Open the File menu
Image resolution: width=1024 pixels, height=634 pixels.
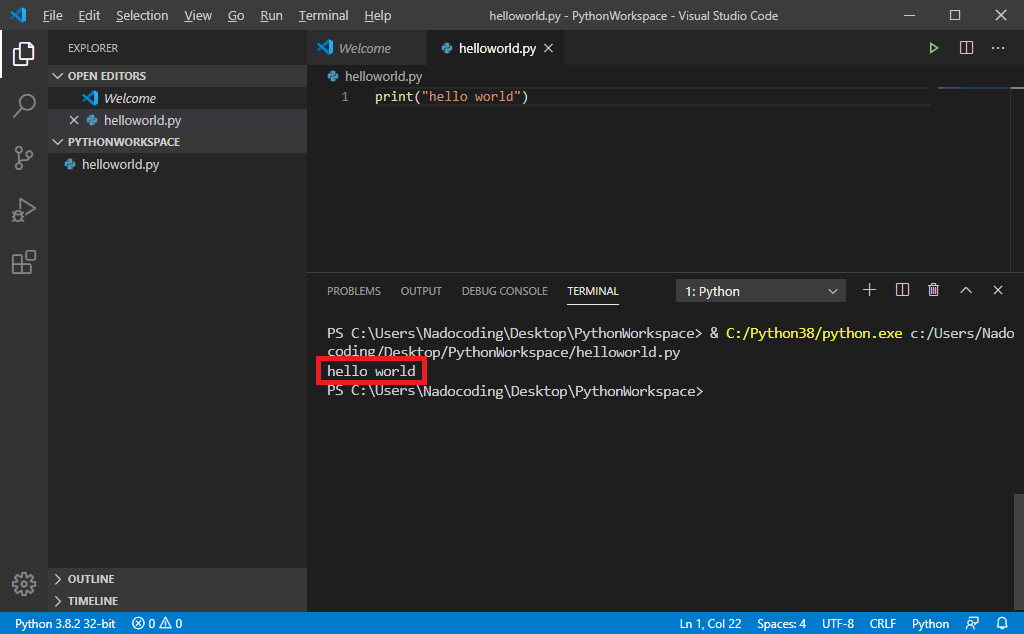[52, 15]
